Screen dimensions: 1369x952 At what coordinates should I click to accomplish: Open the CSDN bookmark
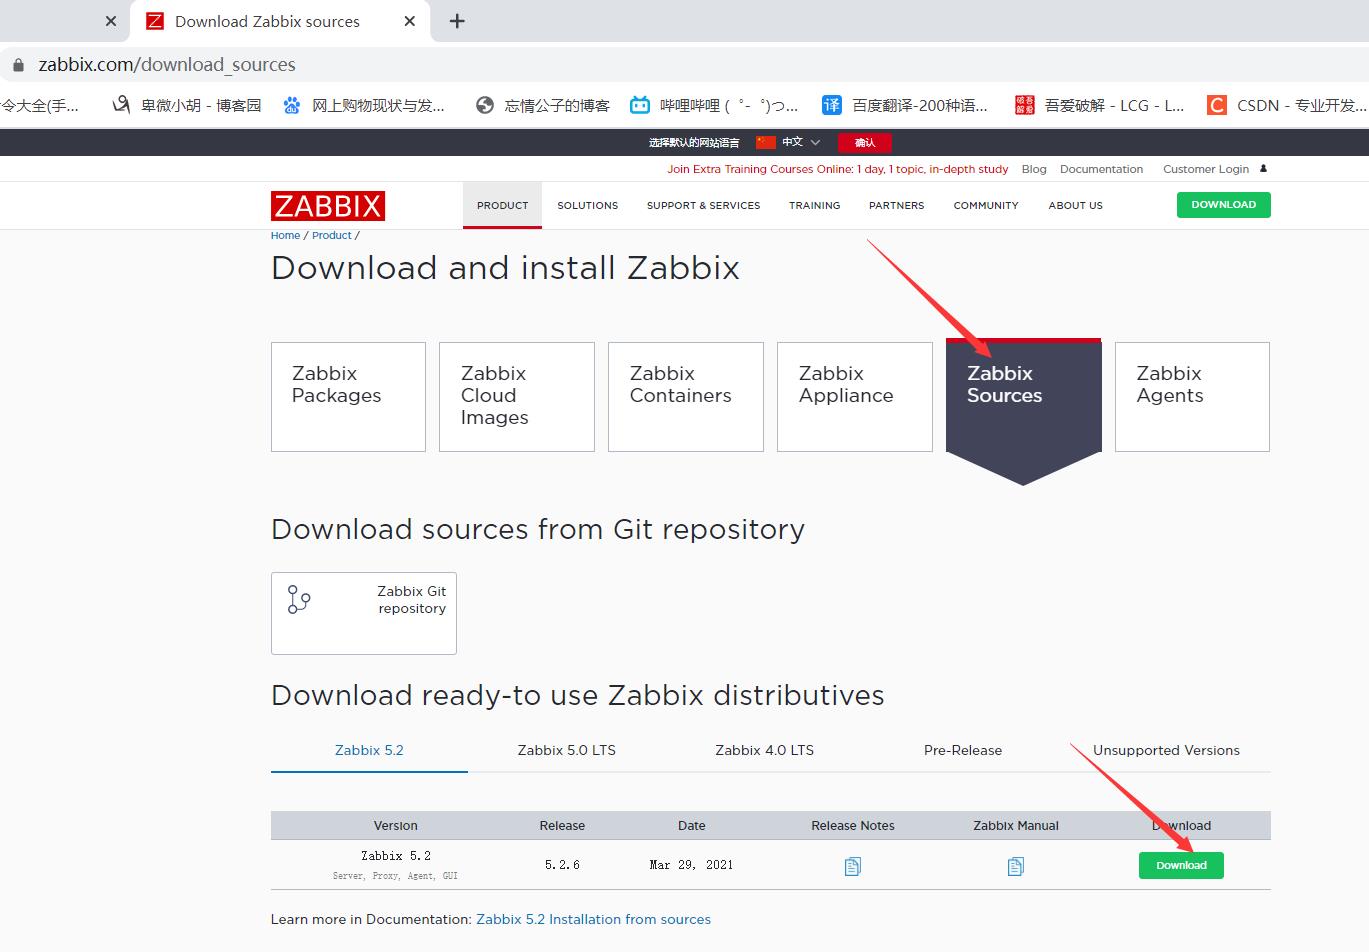(1287, 105)
